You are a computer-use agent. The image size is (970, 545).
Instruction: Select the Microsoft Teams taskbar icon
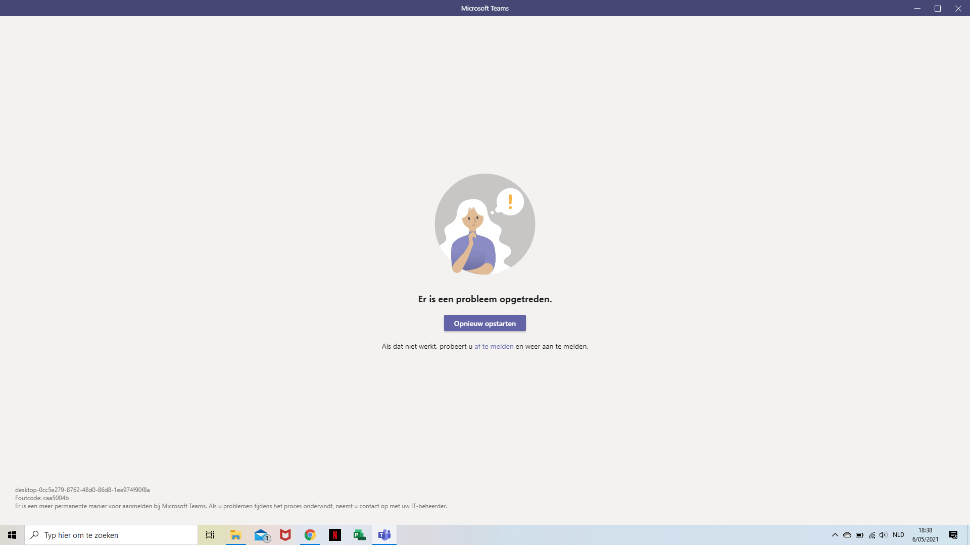point(384,534)
